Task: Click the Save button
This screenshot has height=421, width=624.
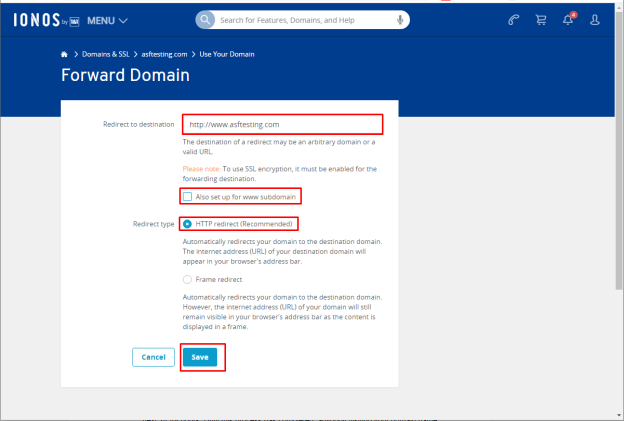Action: pyautogui.click(x=200, y=357)
